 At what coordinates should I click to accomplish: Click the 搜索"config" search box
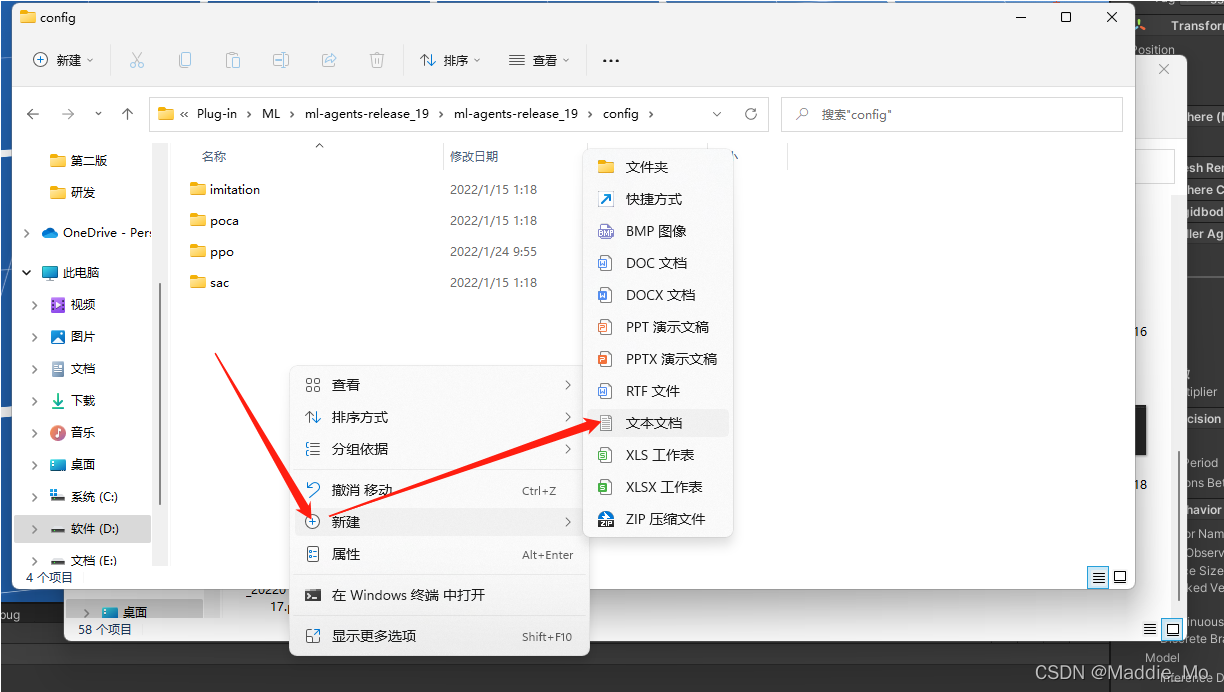tap(952, 114)
